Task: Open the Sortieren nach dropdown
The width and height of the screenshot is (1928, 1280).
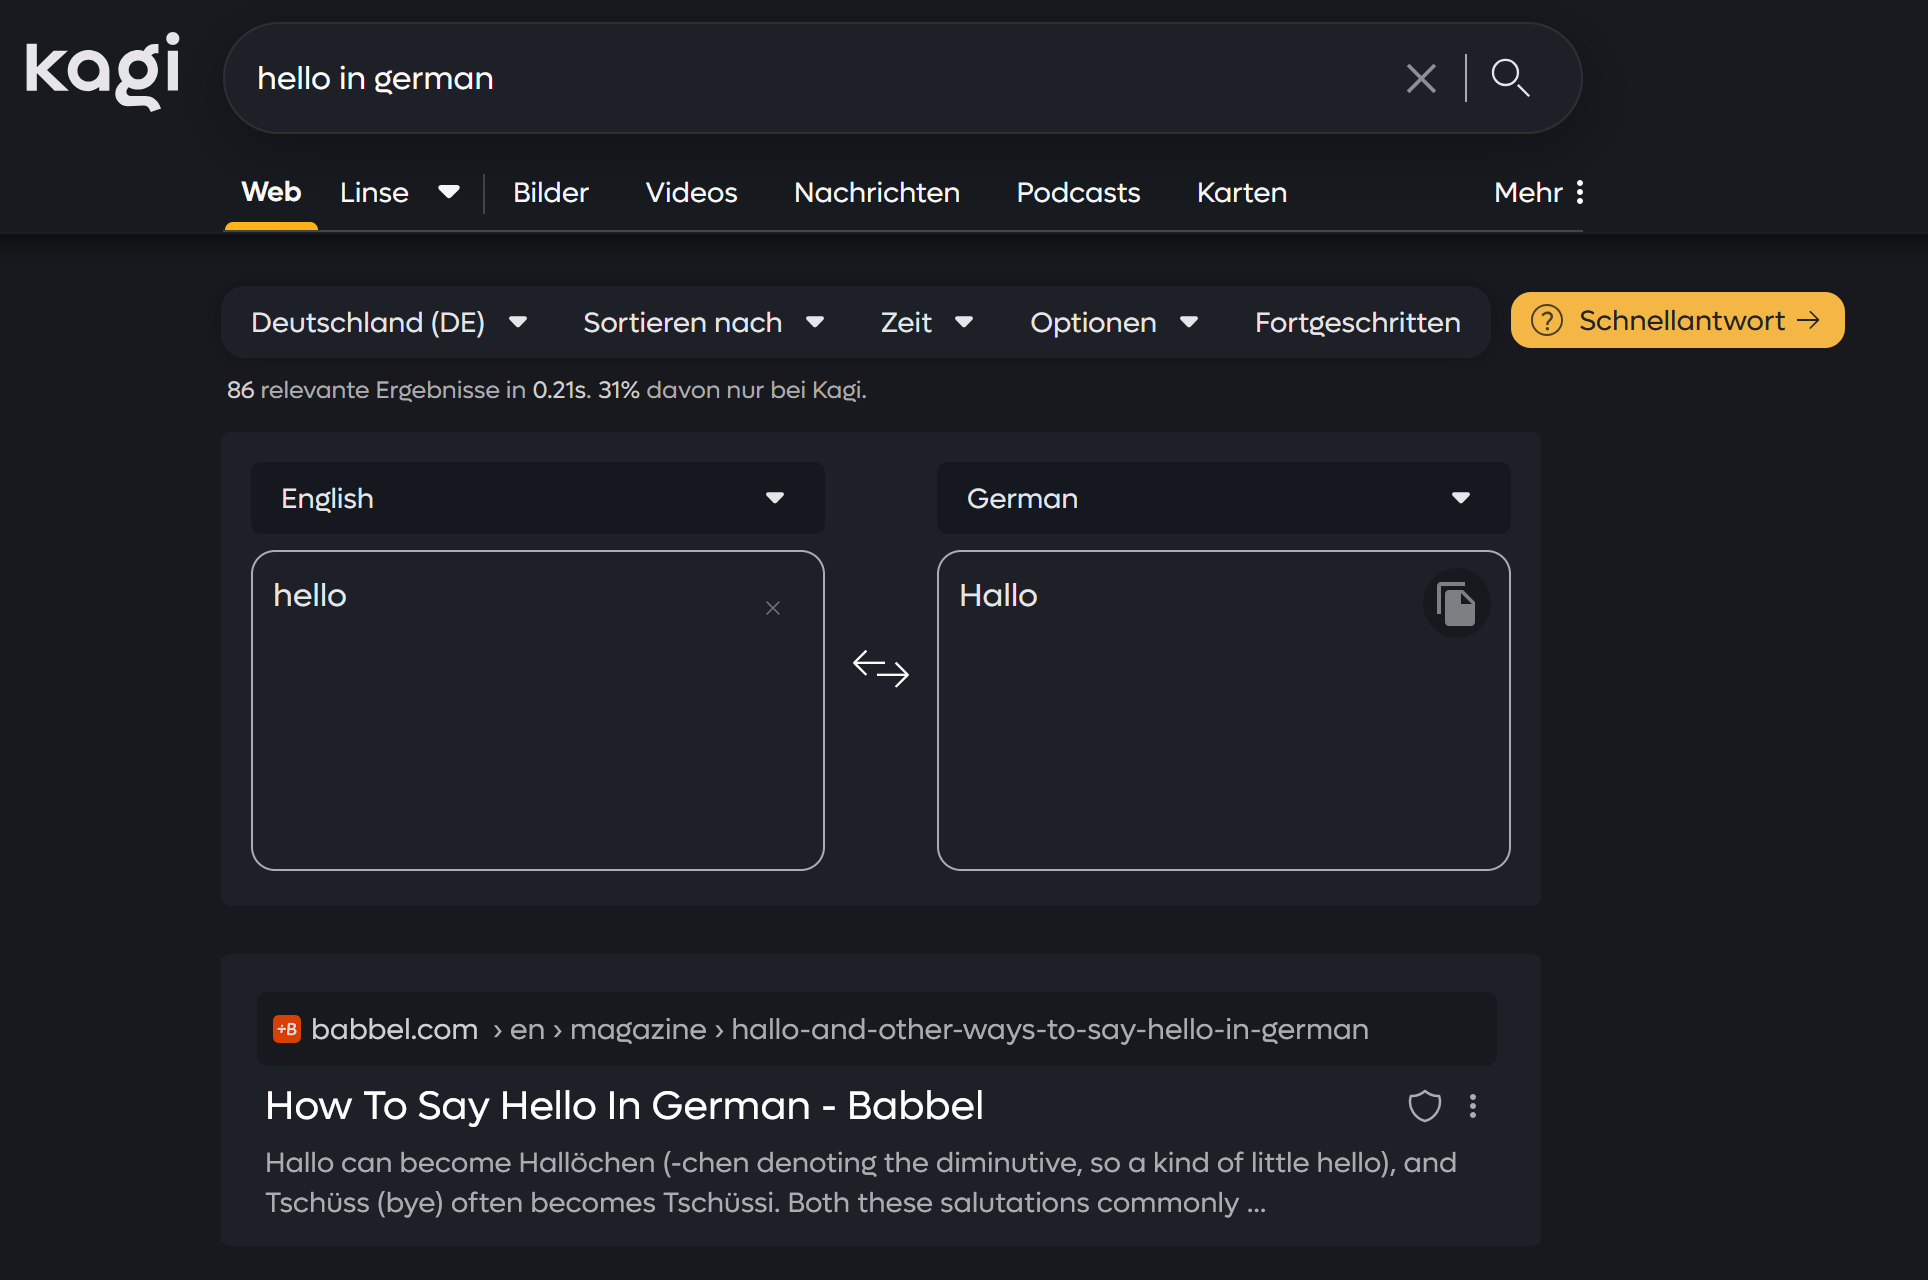Action: [x=704, y=322]
